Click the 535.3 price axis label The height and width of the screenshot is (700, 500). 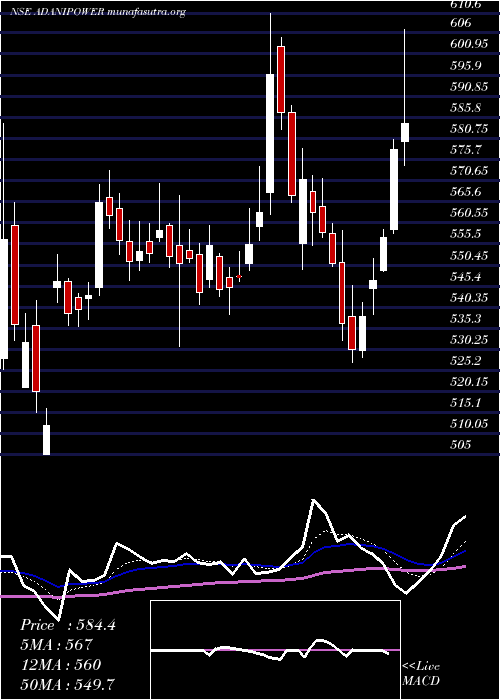coord(466,319)
